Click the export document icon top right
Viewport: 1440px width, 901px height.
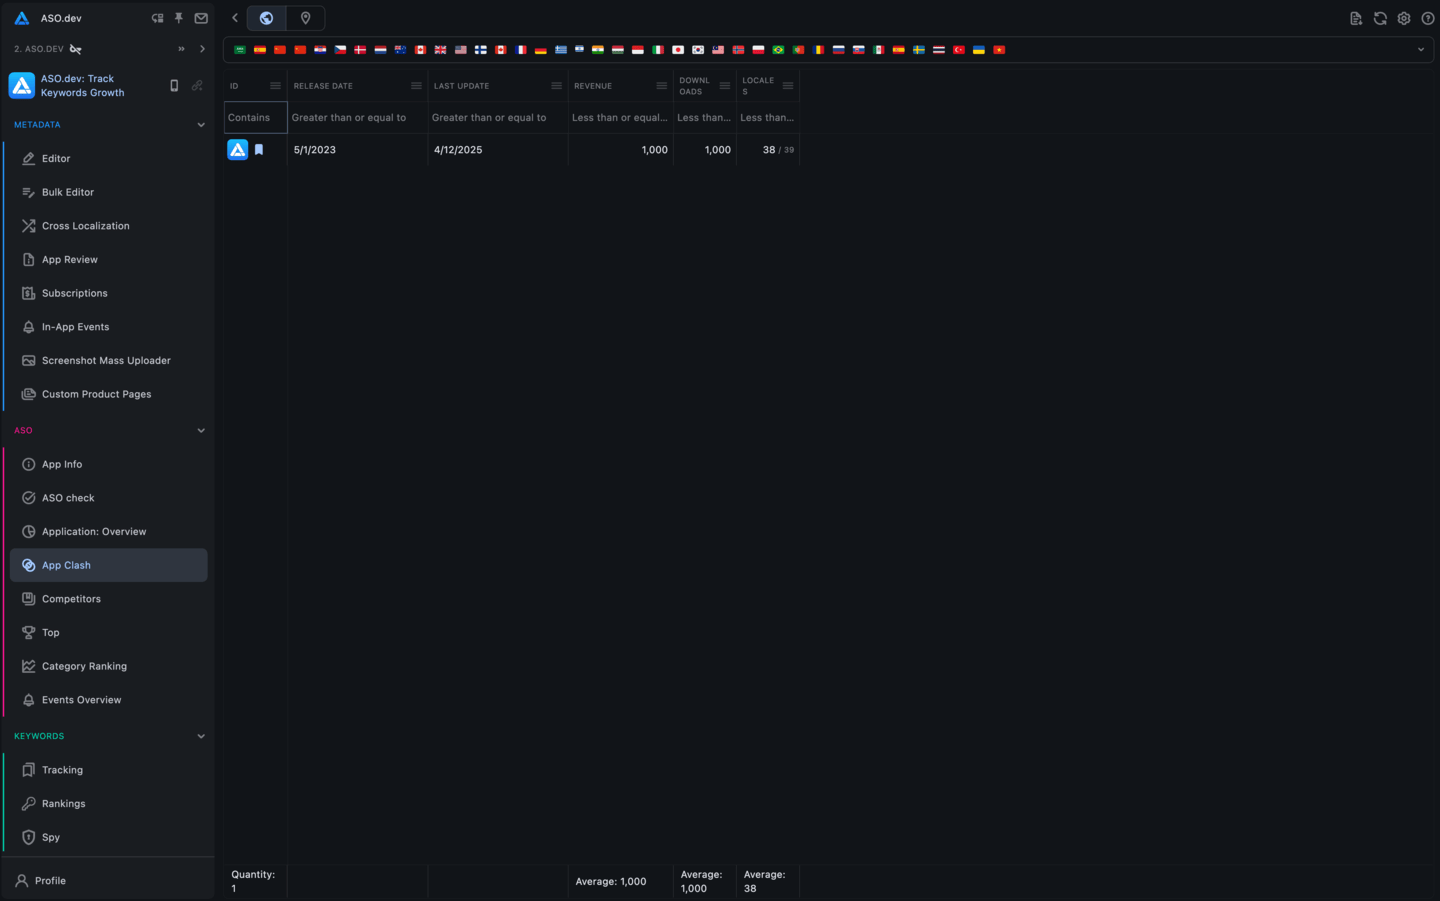(x=1356, y=18)
